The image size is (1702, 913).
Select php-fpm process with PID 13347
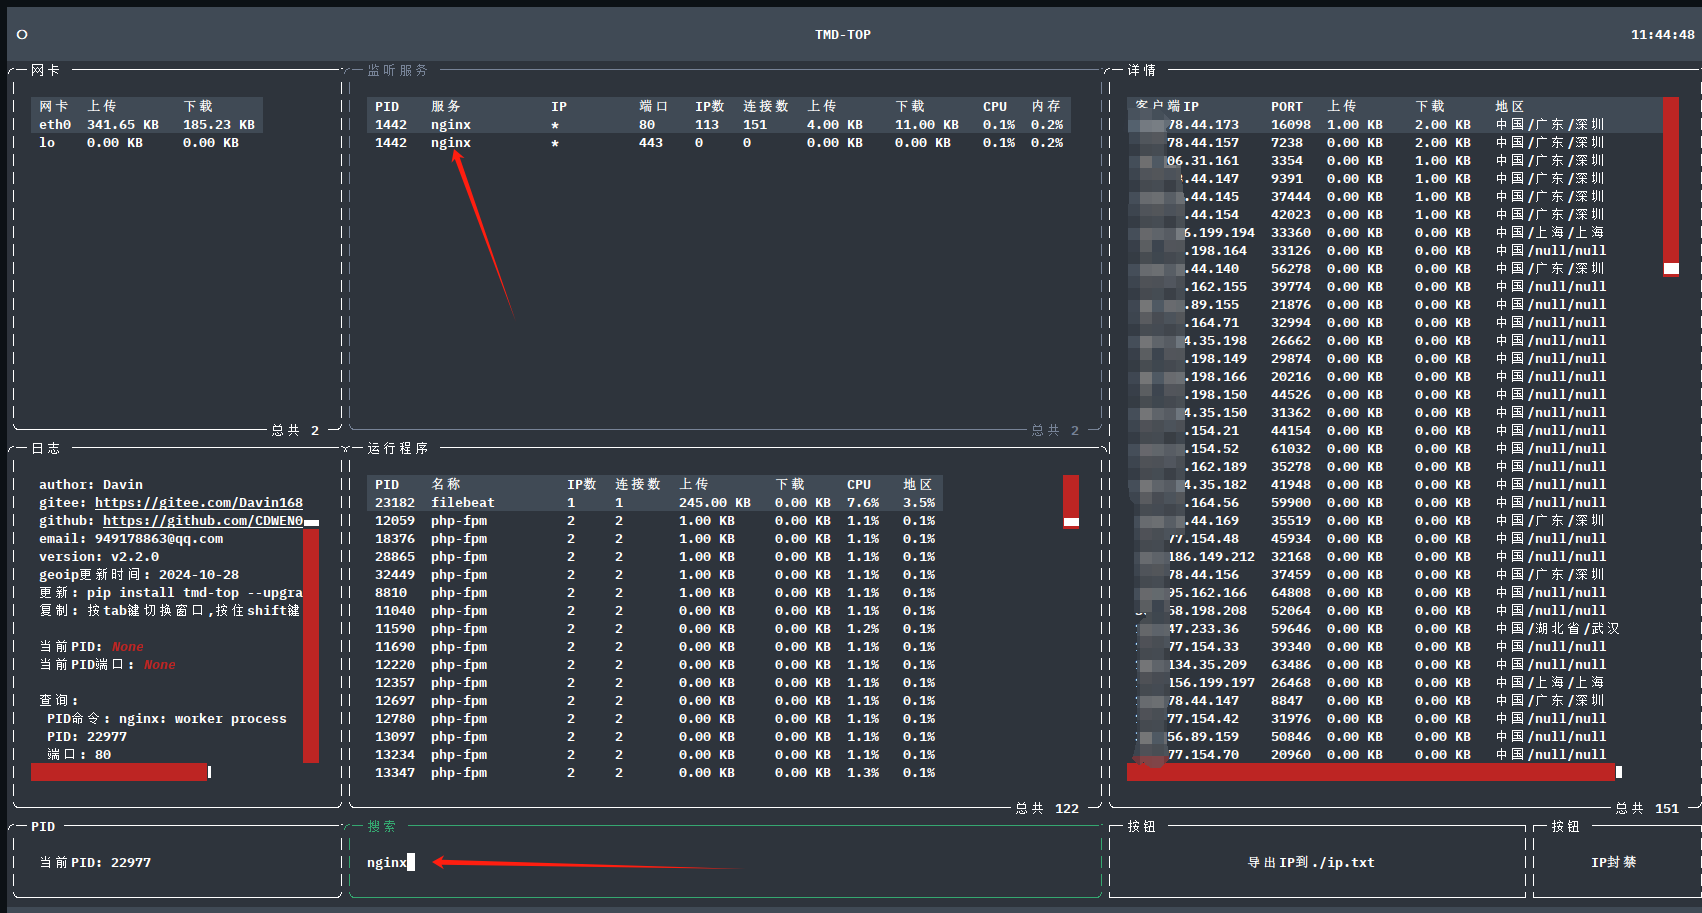click(x=655, y=773)
